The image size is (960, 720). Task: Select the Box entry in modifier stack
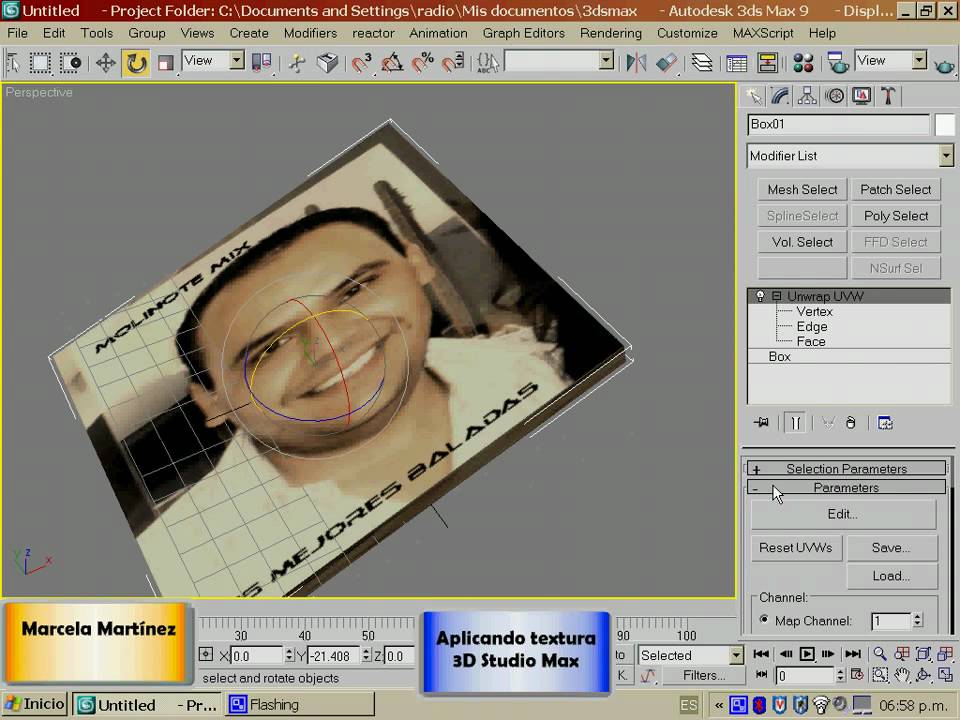coord(779,356)
